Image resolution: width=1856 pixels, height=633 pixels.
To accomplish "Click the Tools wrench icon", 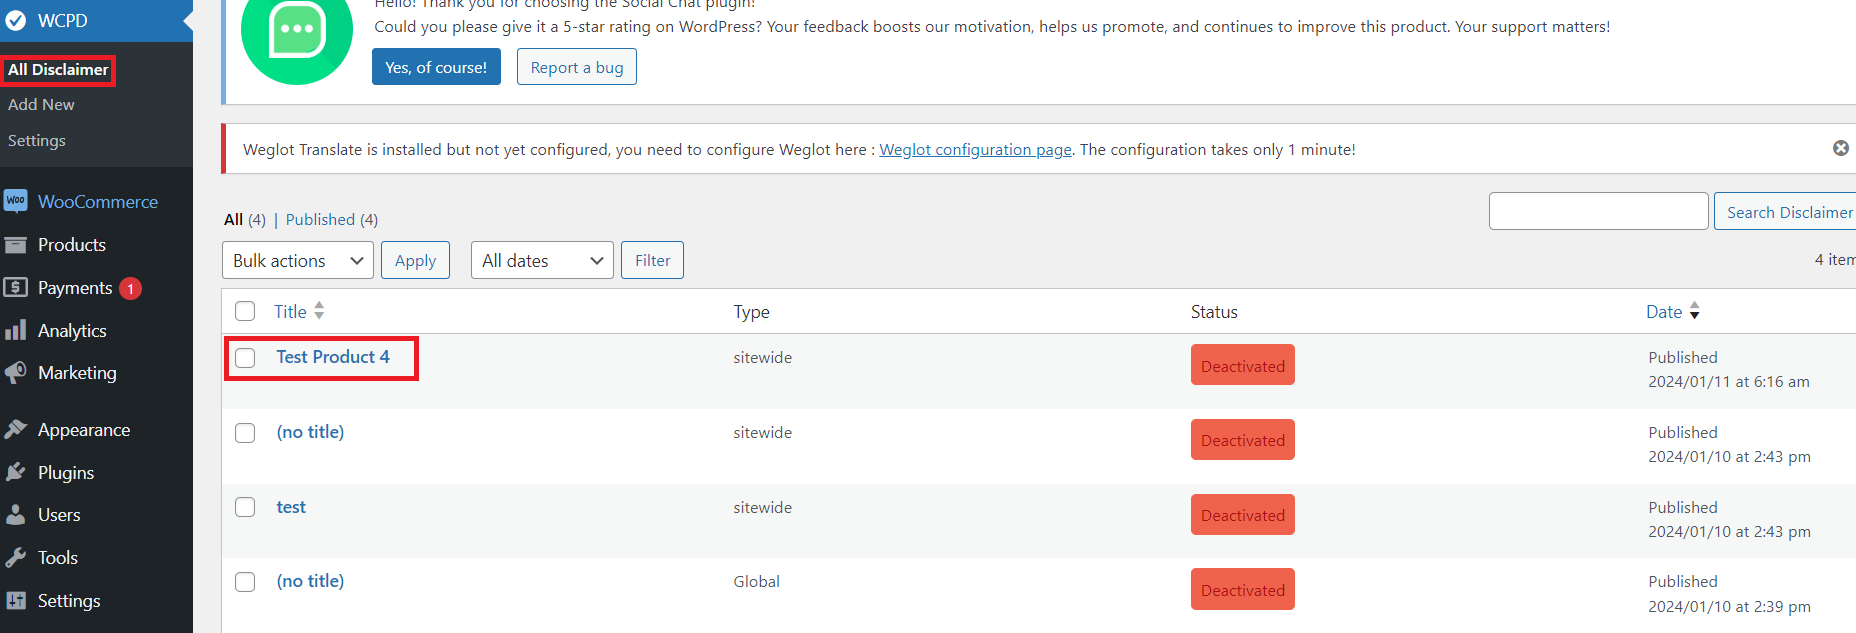I will click(x=16, y=557).
